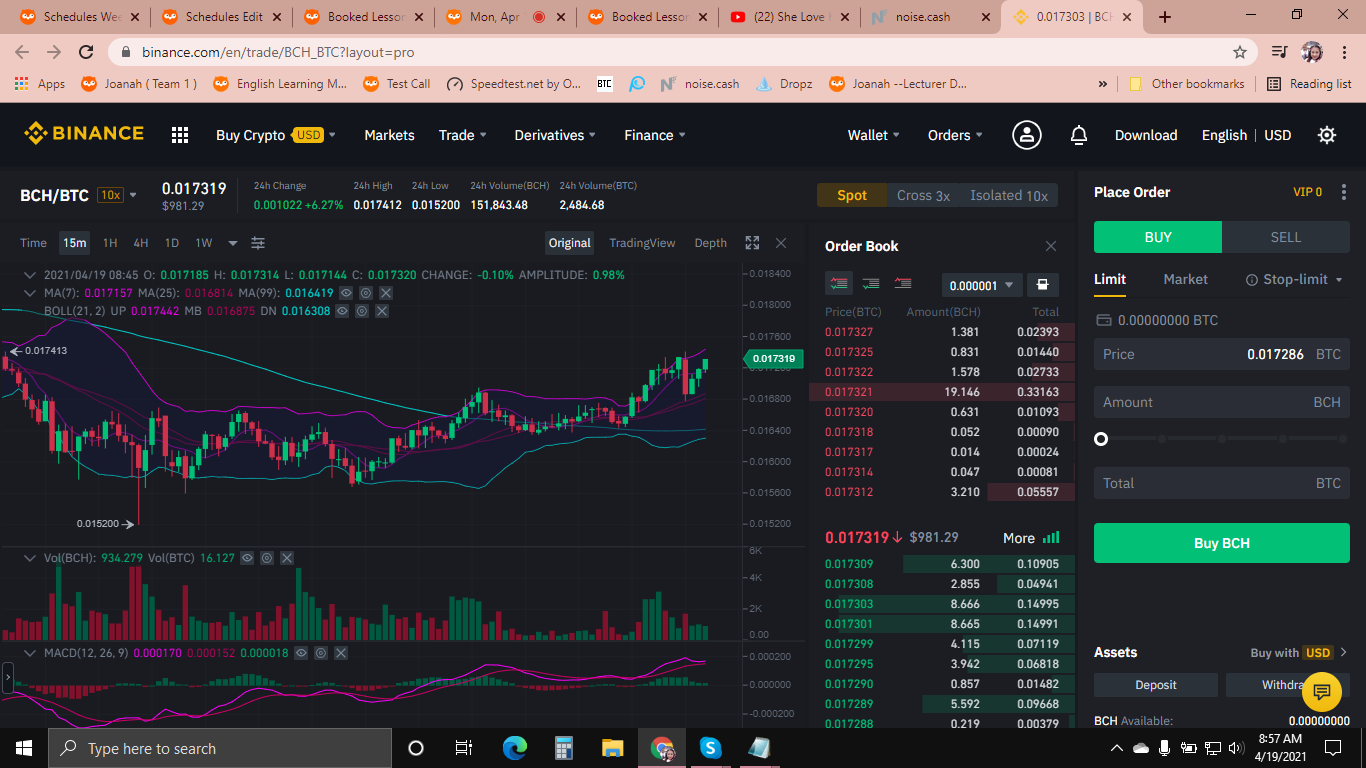Click the green Buy BCH button

coord(1222,543)
